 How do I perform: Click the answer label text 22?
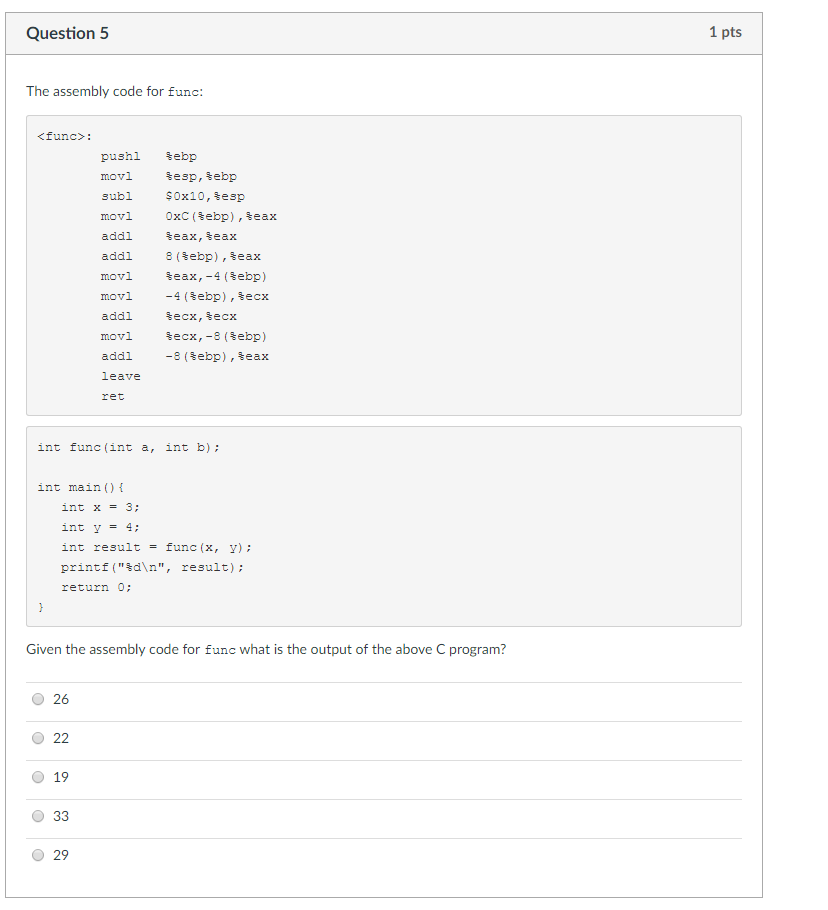pyautogui.click(x=61, y=738)
